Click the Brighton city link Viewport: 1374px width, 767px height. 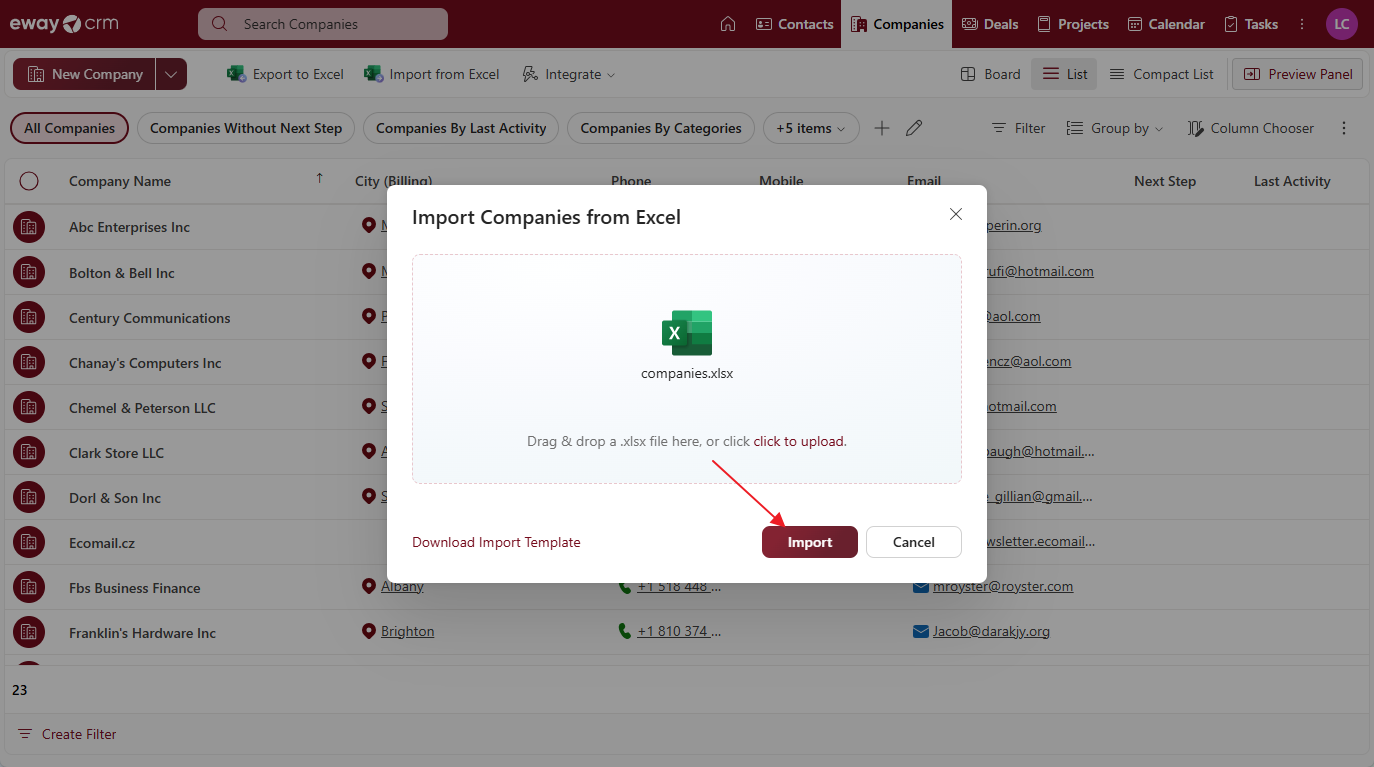click(x=408, y=632)
